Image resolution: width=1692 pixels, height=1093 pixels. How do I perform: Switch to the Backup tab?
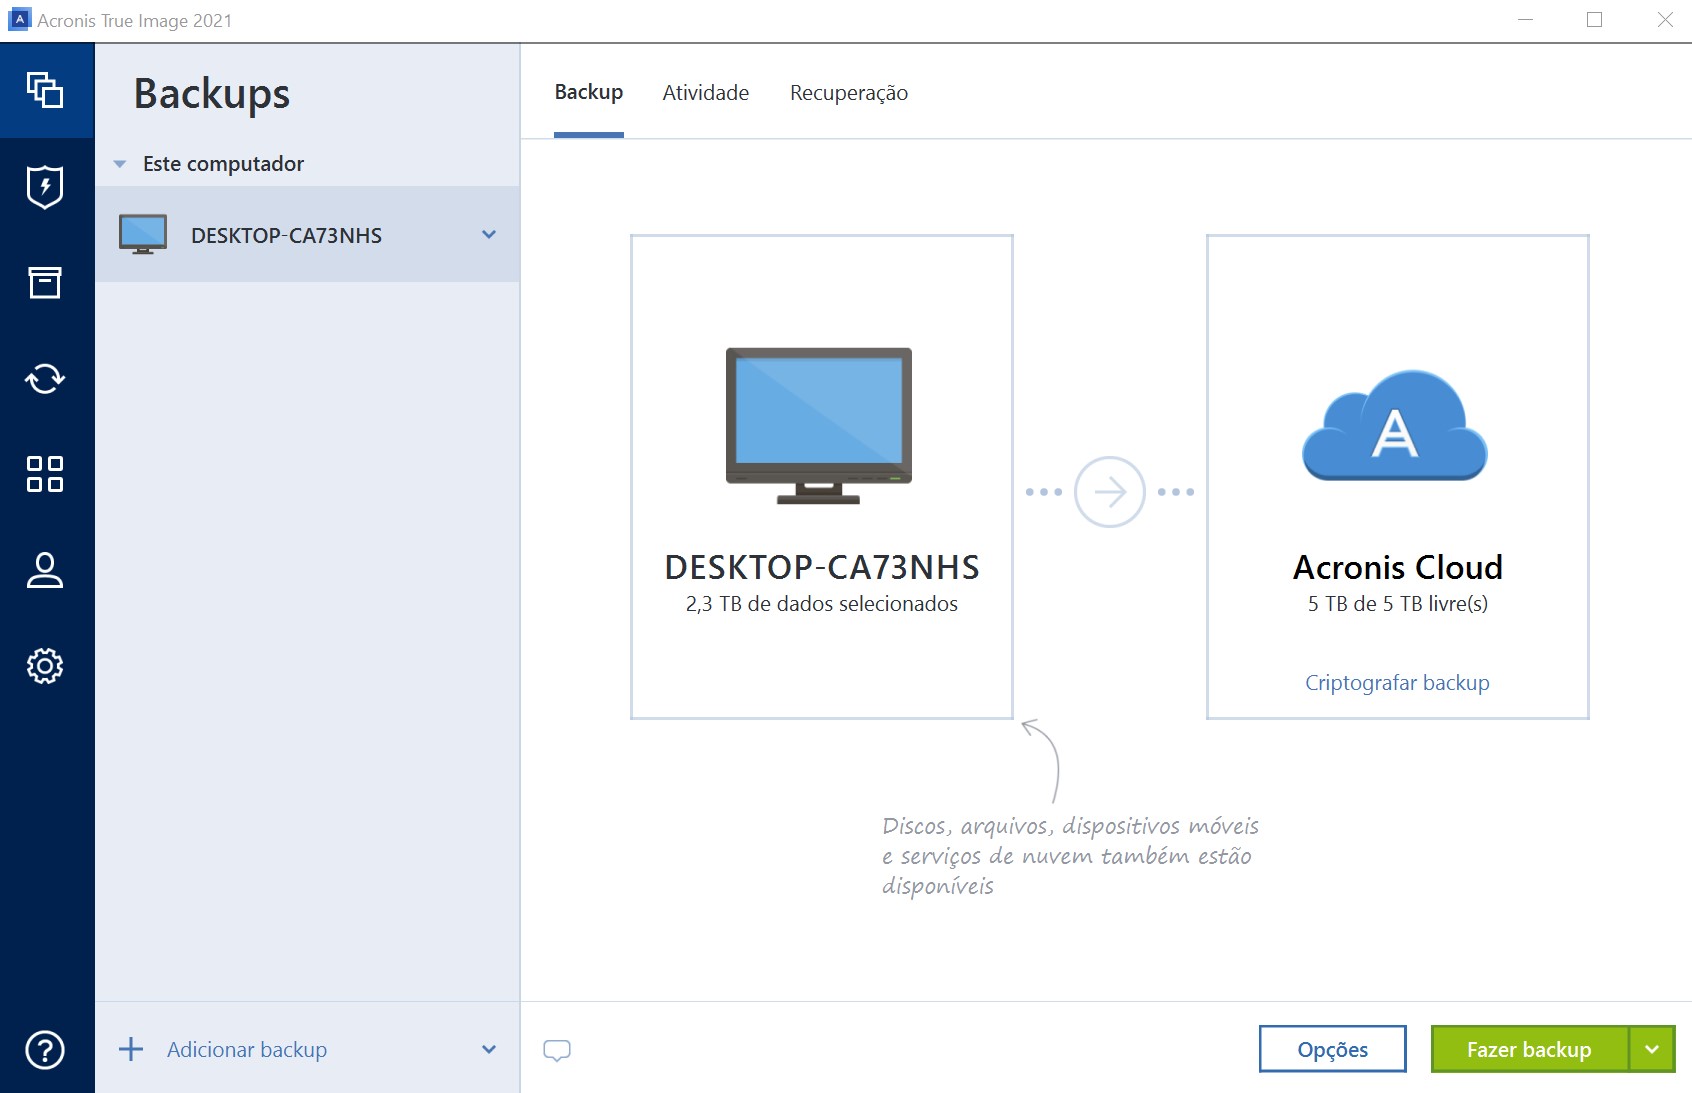point(589,92)
